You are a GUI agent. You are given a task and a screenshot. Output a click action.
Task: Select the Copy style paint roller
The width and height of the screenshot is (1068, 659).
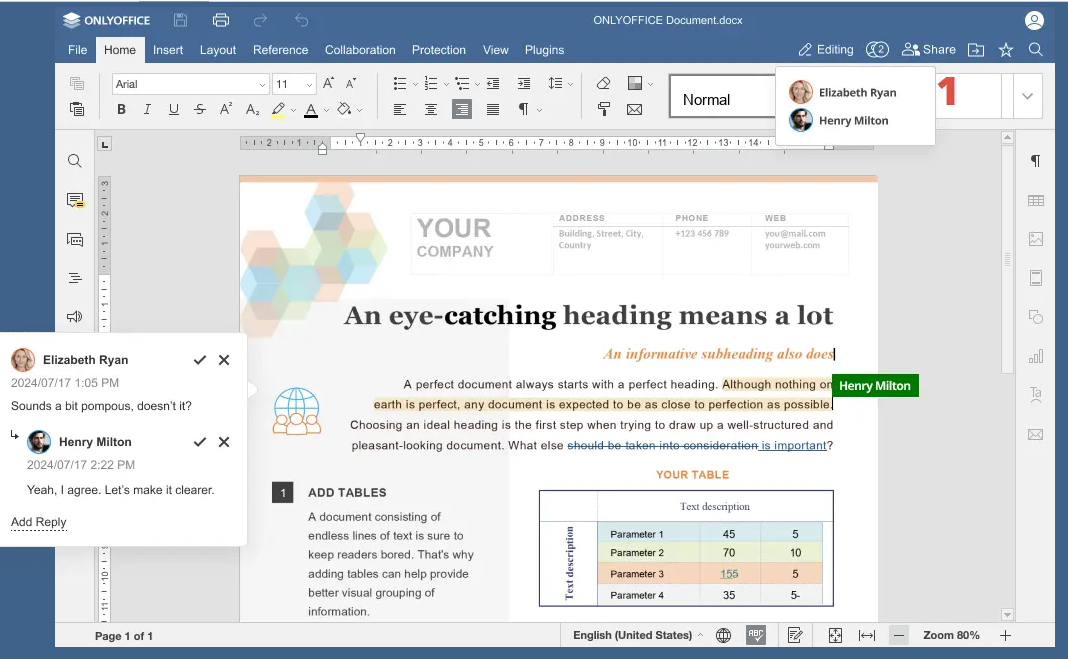603,110
